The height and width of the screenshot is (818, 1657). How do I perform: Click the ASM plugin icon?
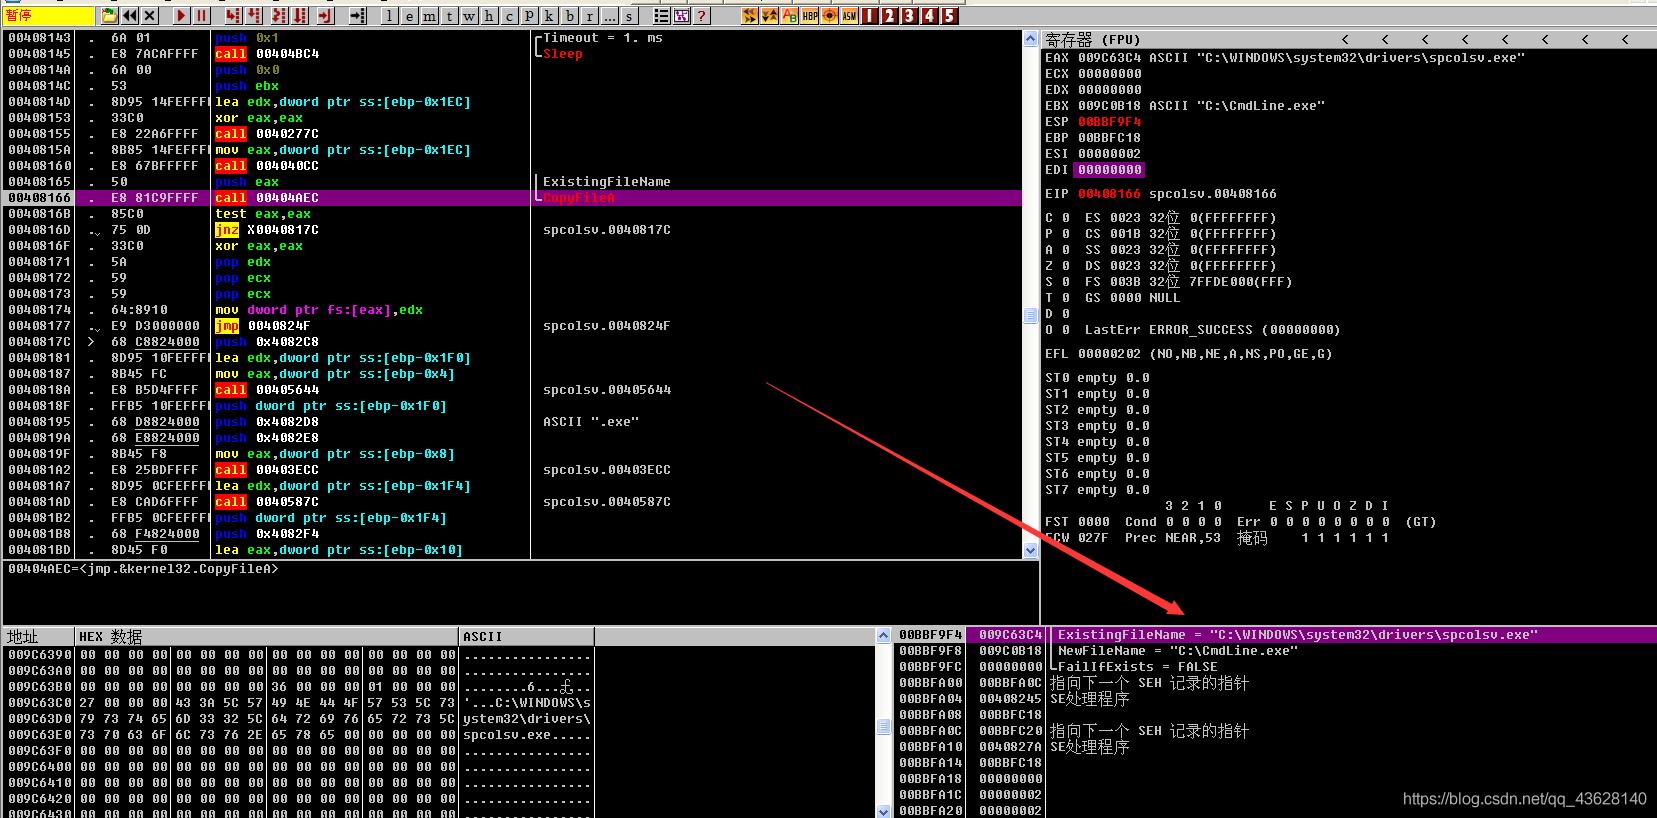(x=849, y=15)
